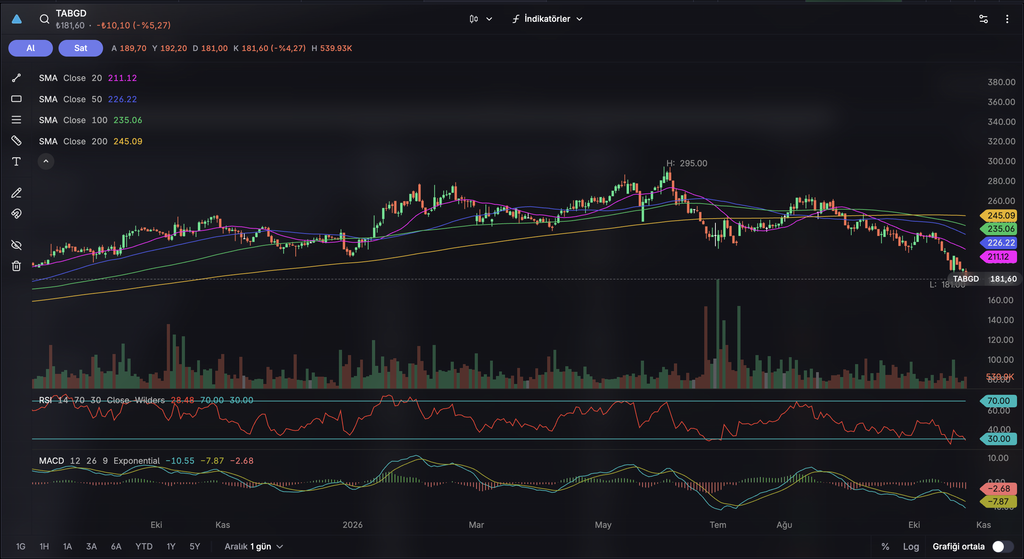Click the RSI 30.00 axis label
The height and width of the screenshot is (559, 1024).
[x=999, y=439]
